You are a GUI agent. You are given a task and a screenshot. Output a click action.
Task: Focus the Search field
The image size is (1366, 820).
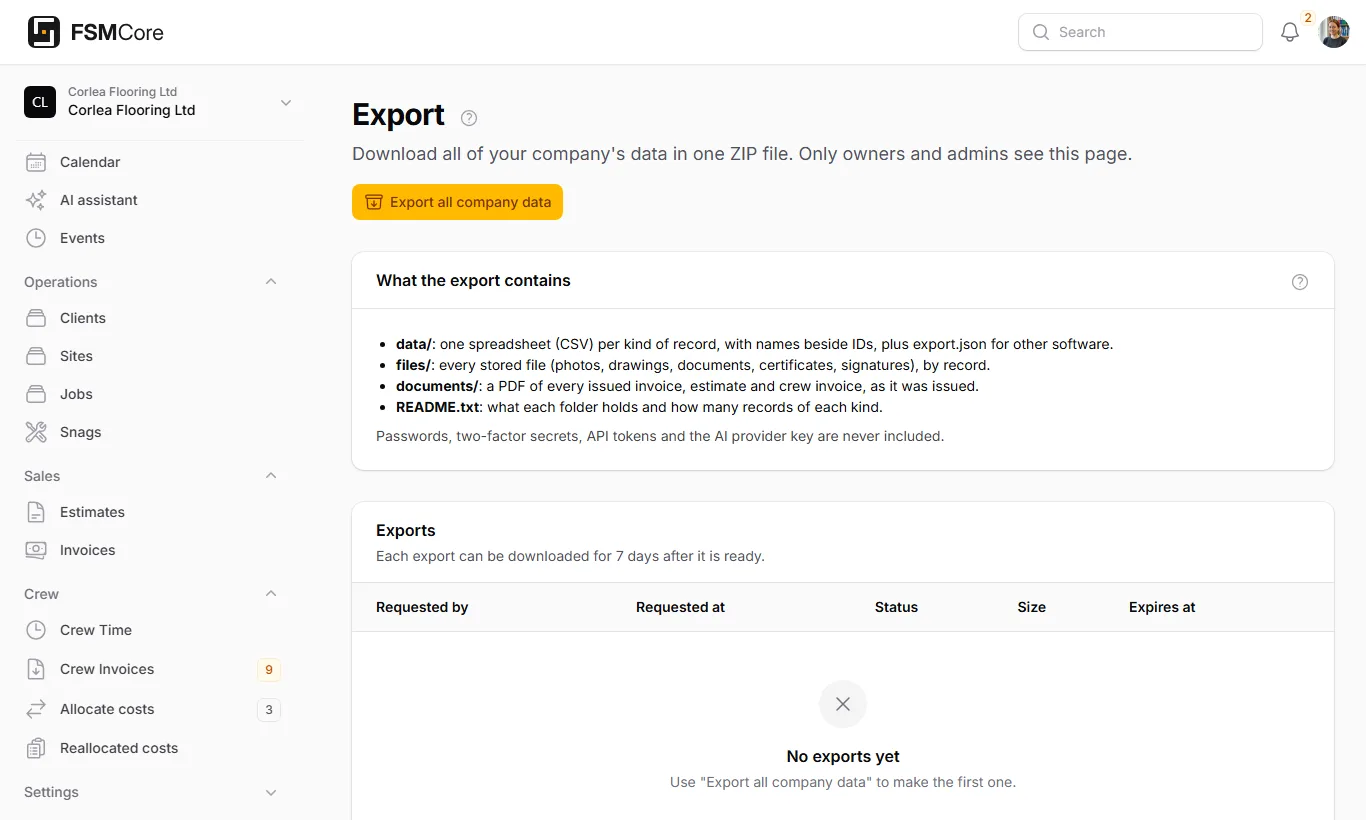tap(1140, 32)
